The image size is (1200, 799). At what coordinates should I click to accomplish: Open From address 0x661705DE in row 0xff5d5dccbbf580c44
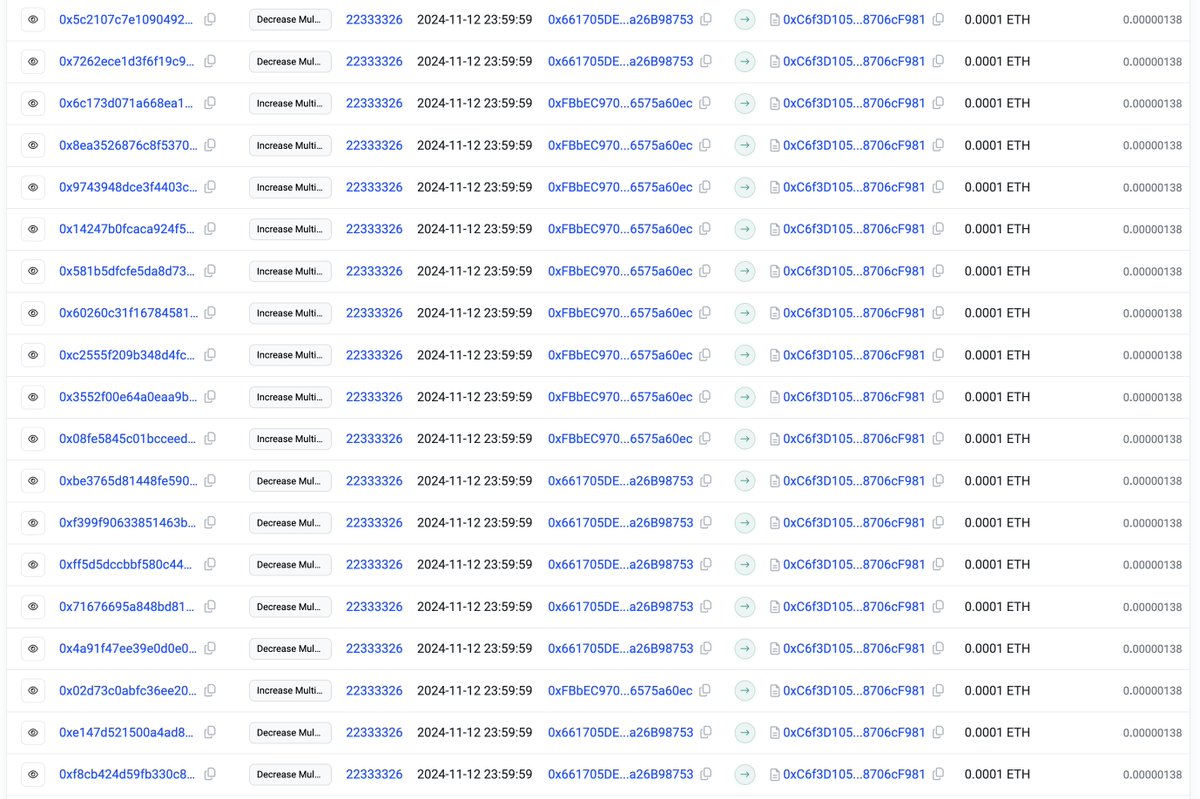(x=620, y=565)
